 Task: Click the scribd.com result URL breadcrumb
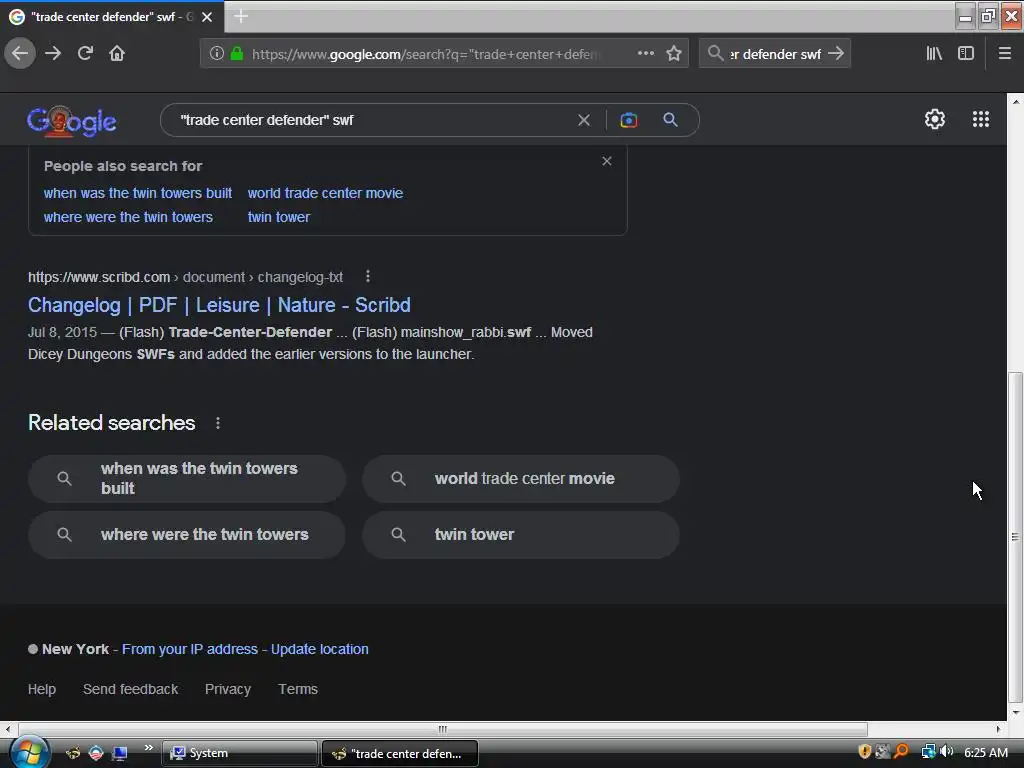click(x=185, y=277)
